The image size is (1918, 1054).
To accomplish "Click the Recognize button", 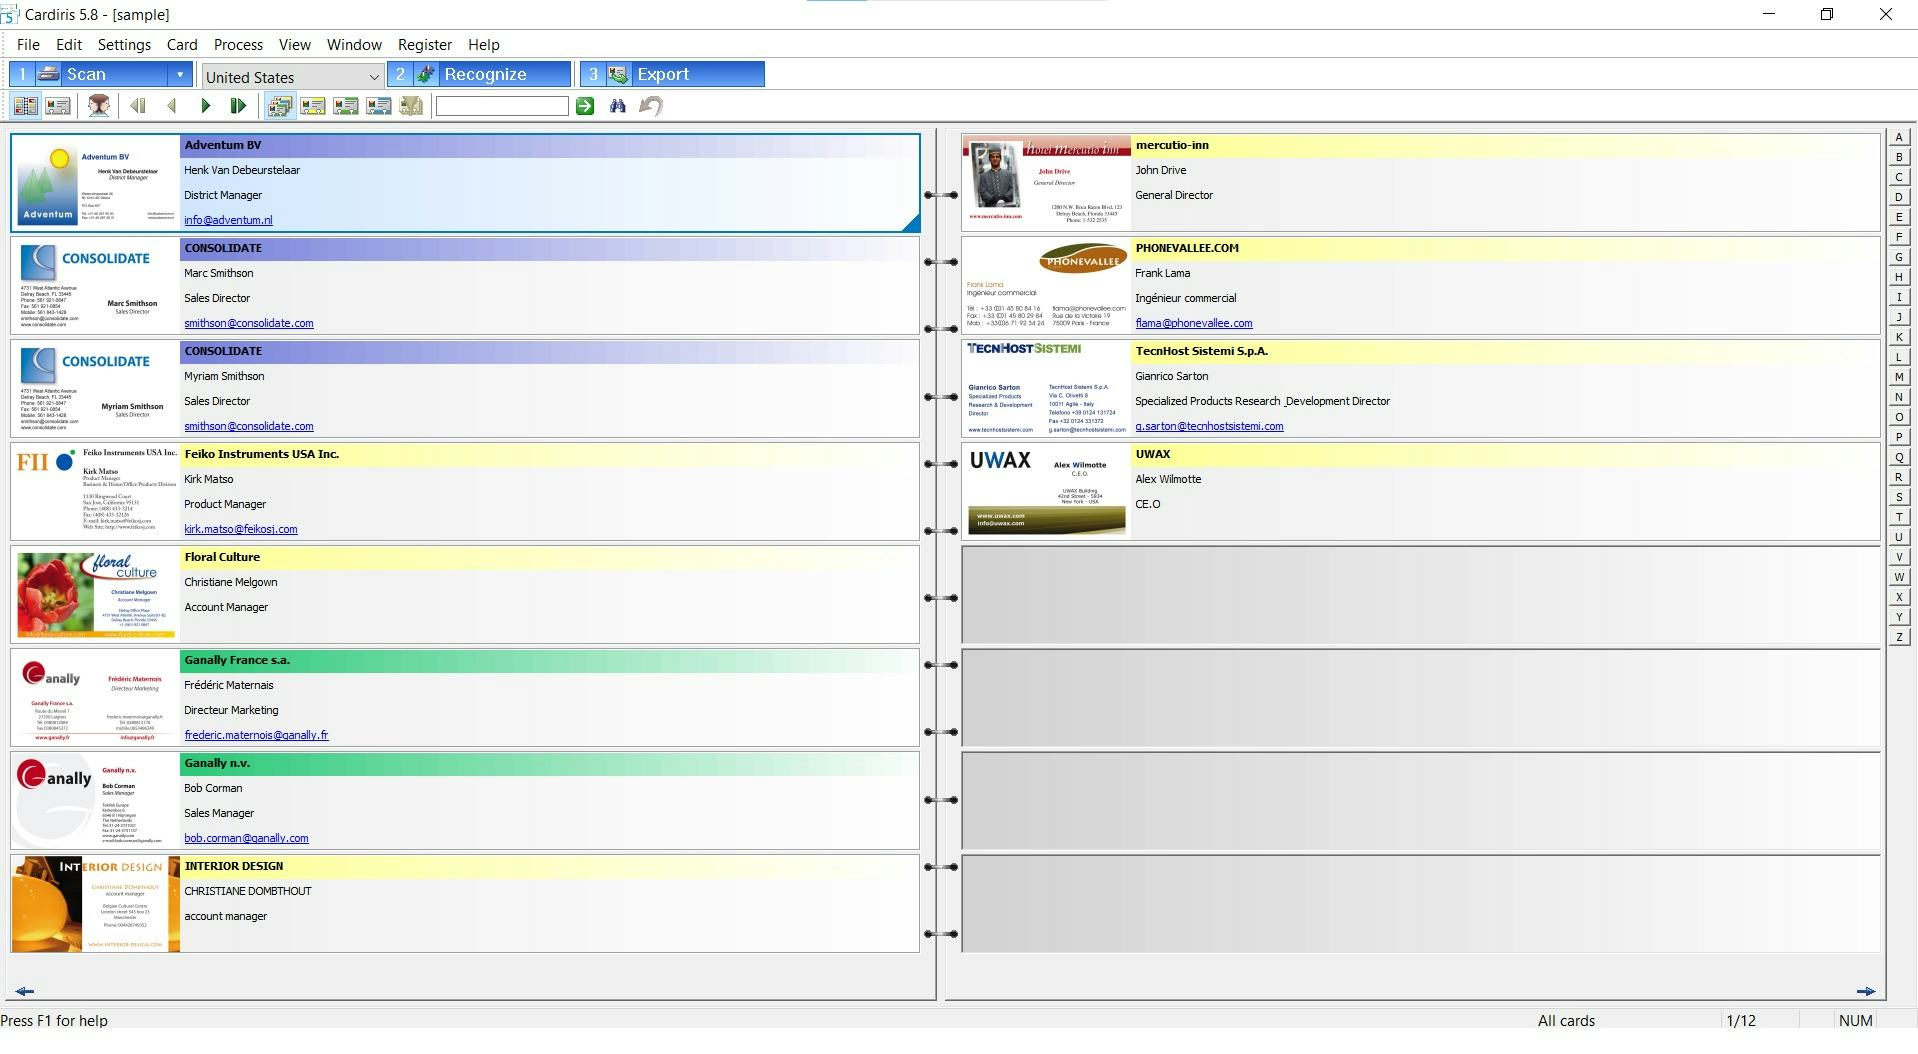I will 479,74.
